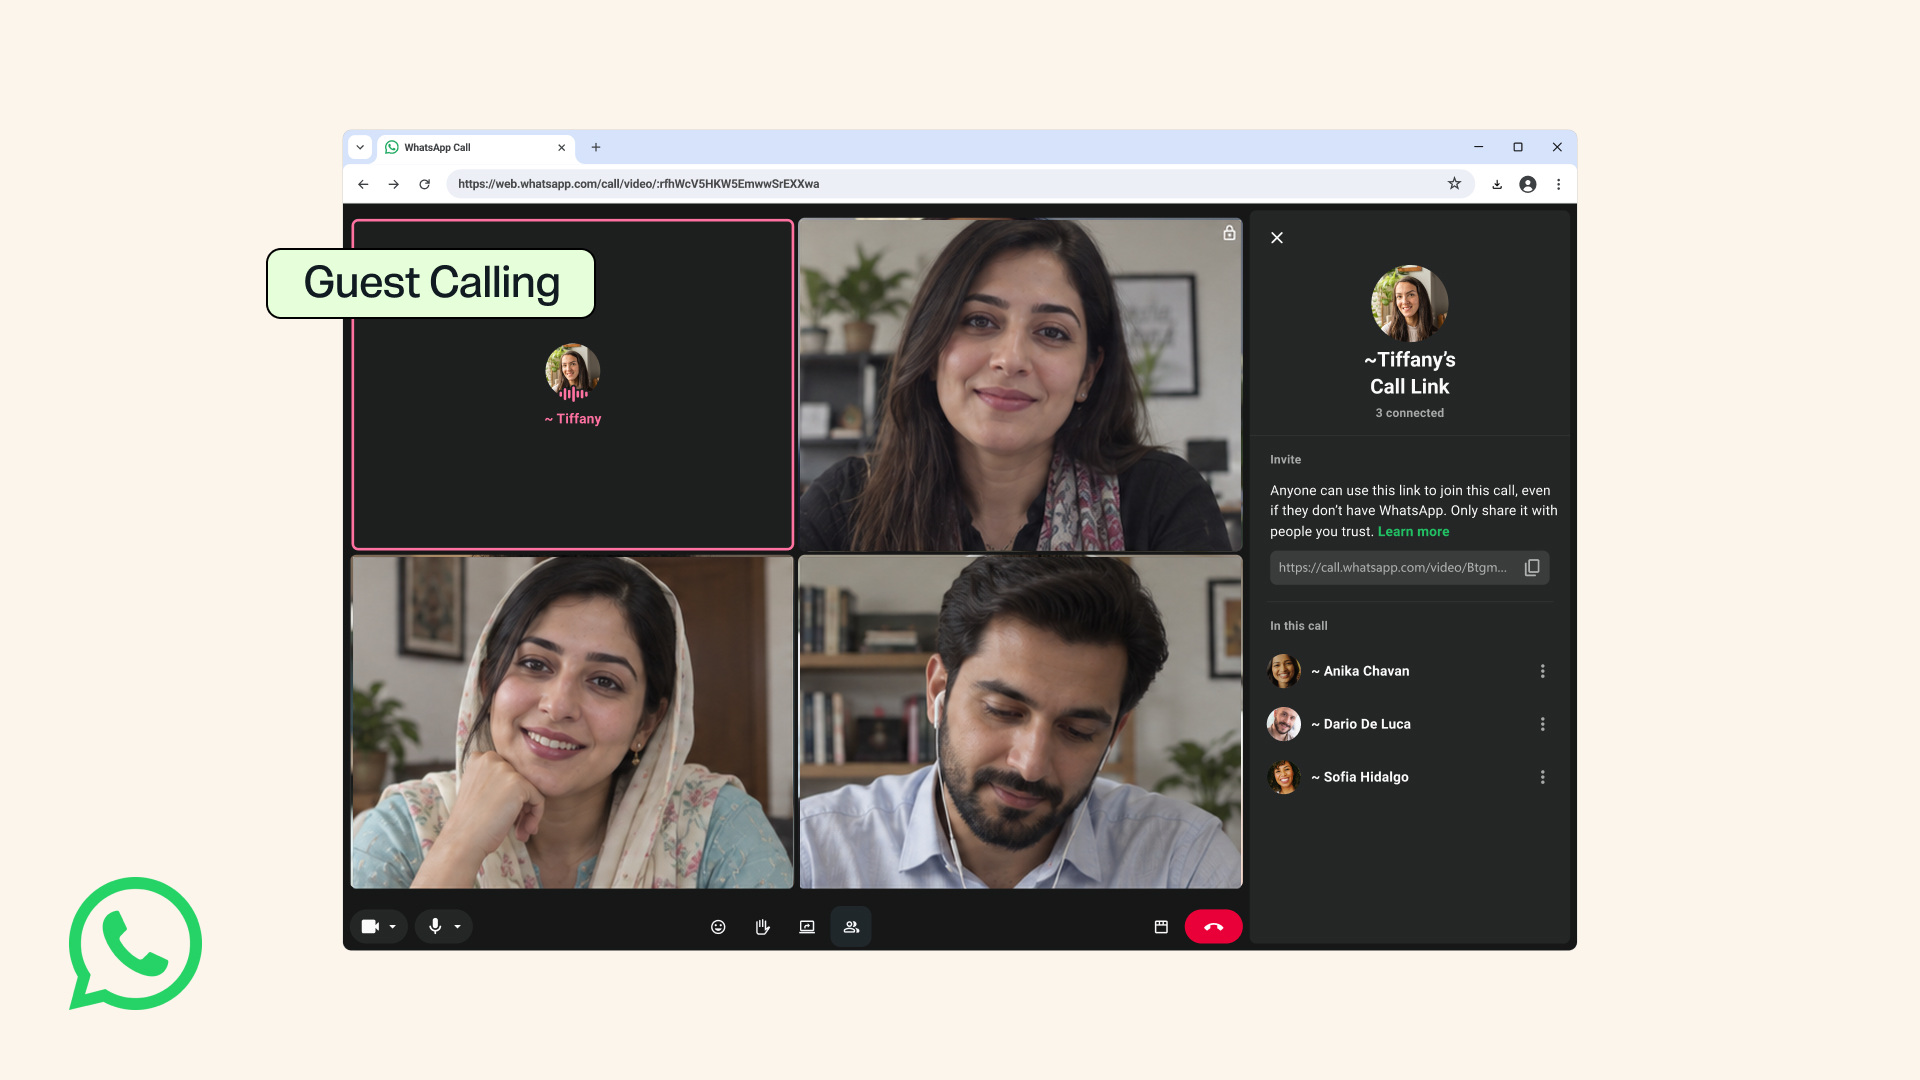Open options for Sofia Hidalgo
This screenshot has height=1080, width=1920.
point(1542,777)
